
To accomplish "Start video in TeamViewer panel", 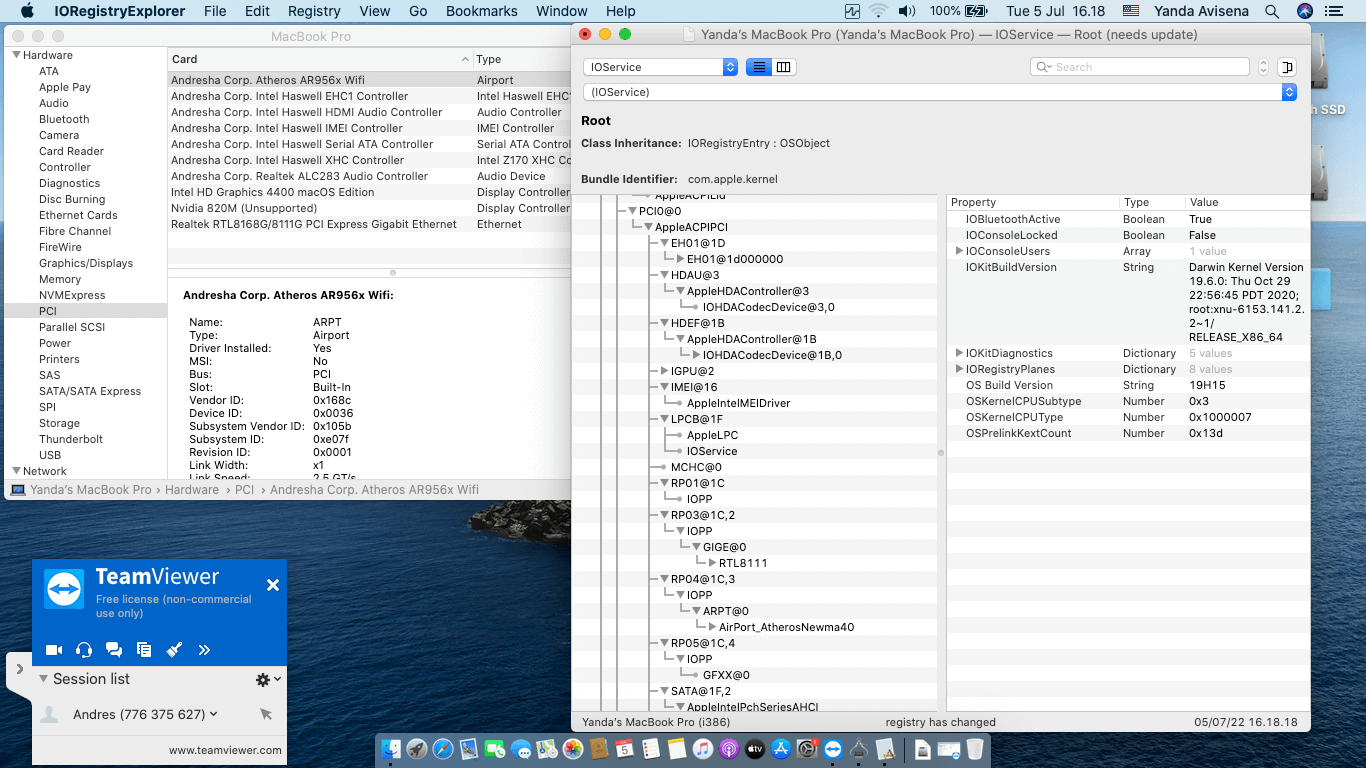I will pyautogui.click(x=54, y=650).
